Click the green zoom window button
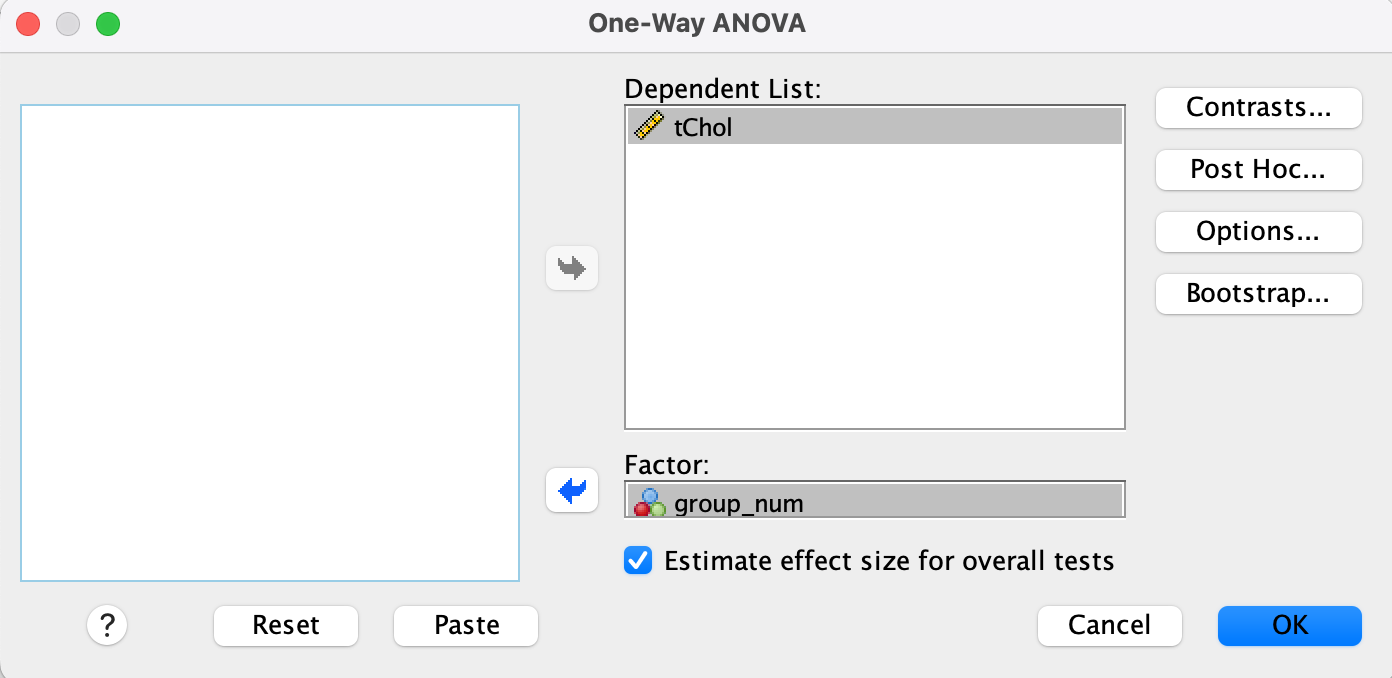The width and height of the screenshot is (1392, 678). (108, 24)
